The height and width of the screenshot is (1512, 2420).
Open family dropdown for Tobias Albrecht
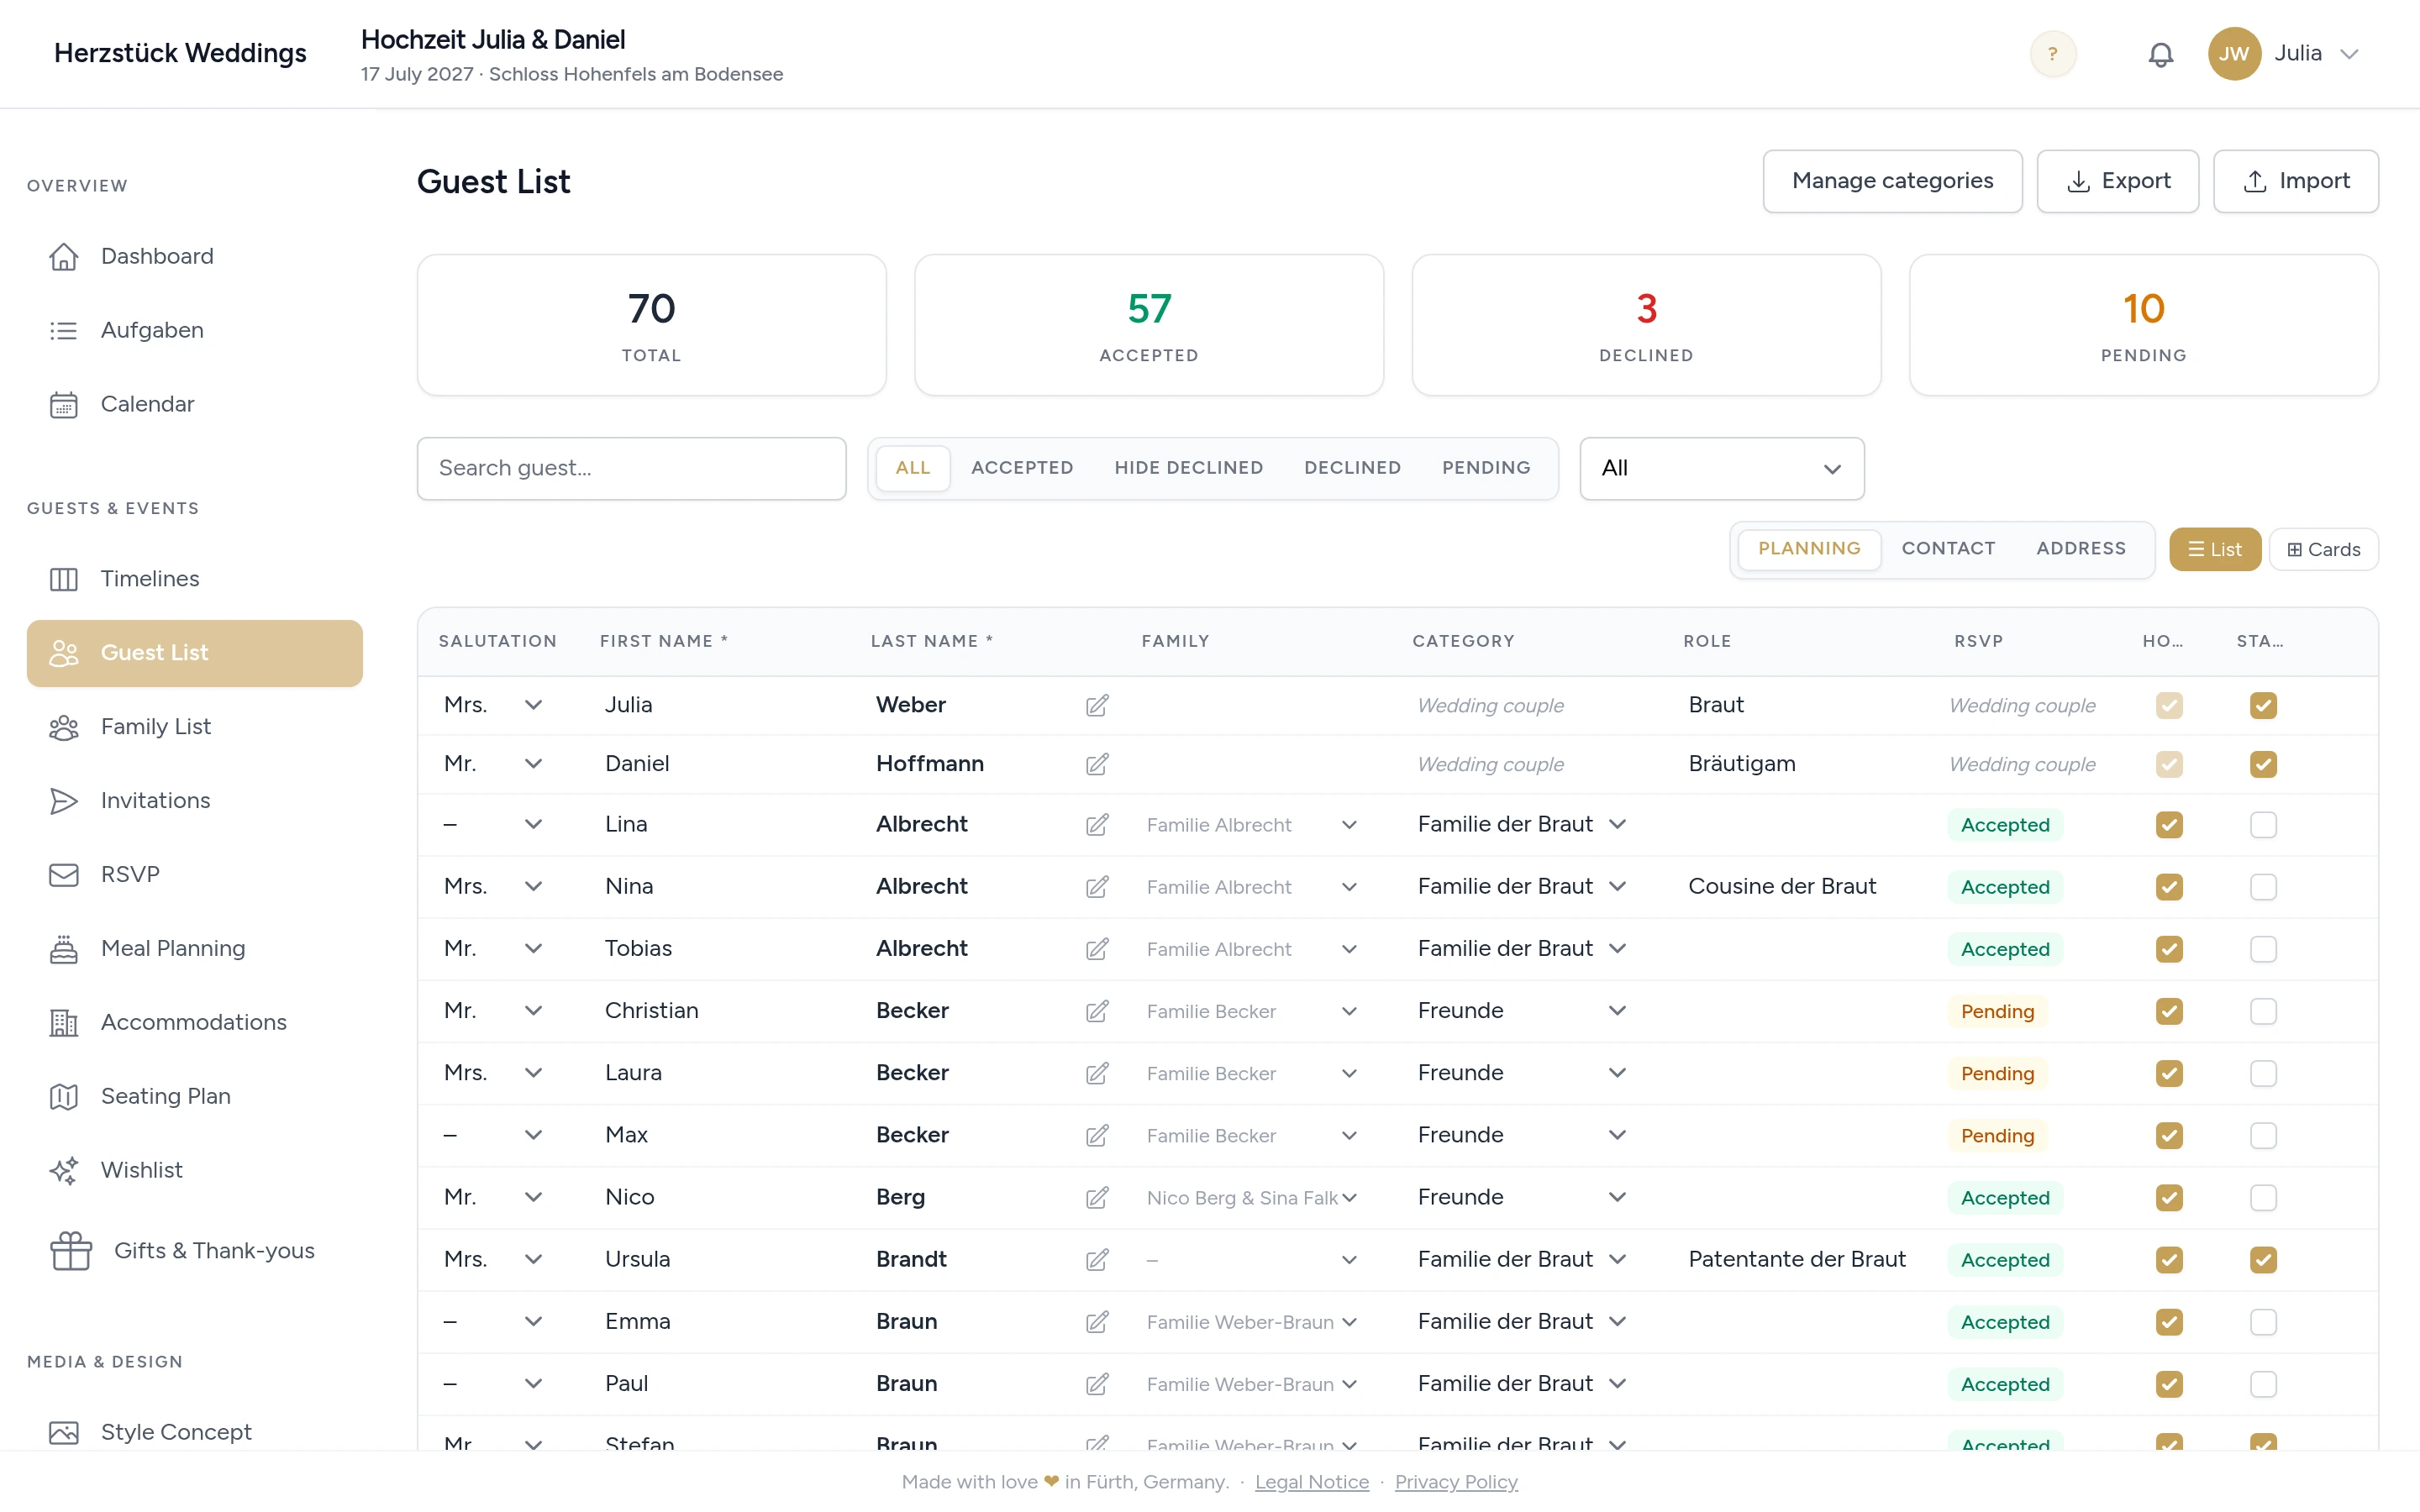click(1349, 949)
